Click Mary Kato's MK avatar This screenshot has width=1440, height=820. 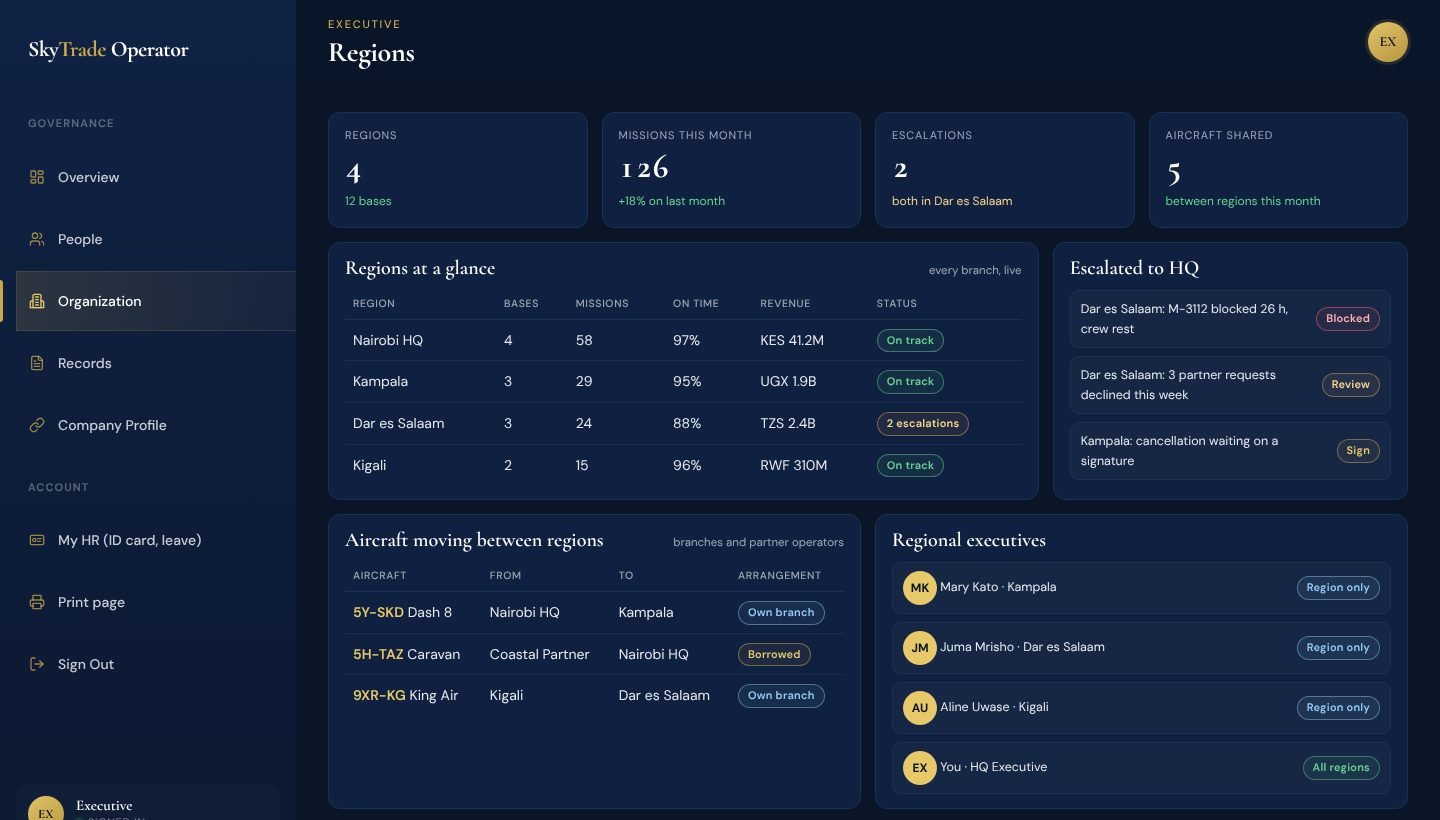(919, 588)
